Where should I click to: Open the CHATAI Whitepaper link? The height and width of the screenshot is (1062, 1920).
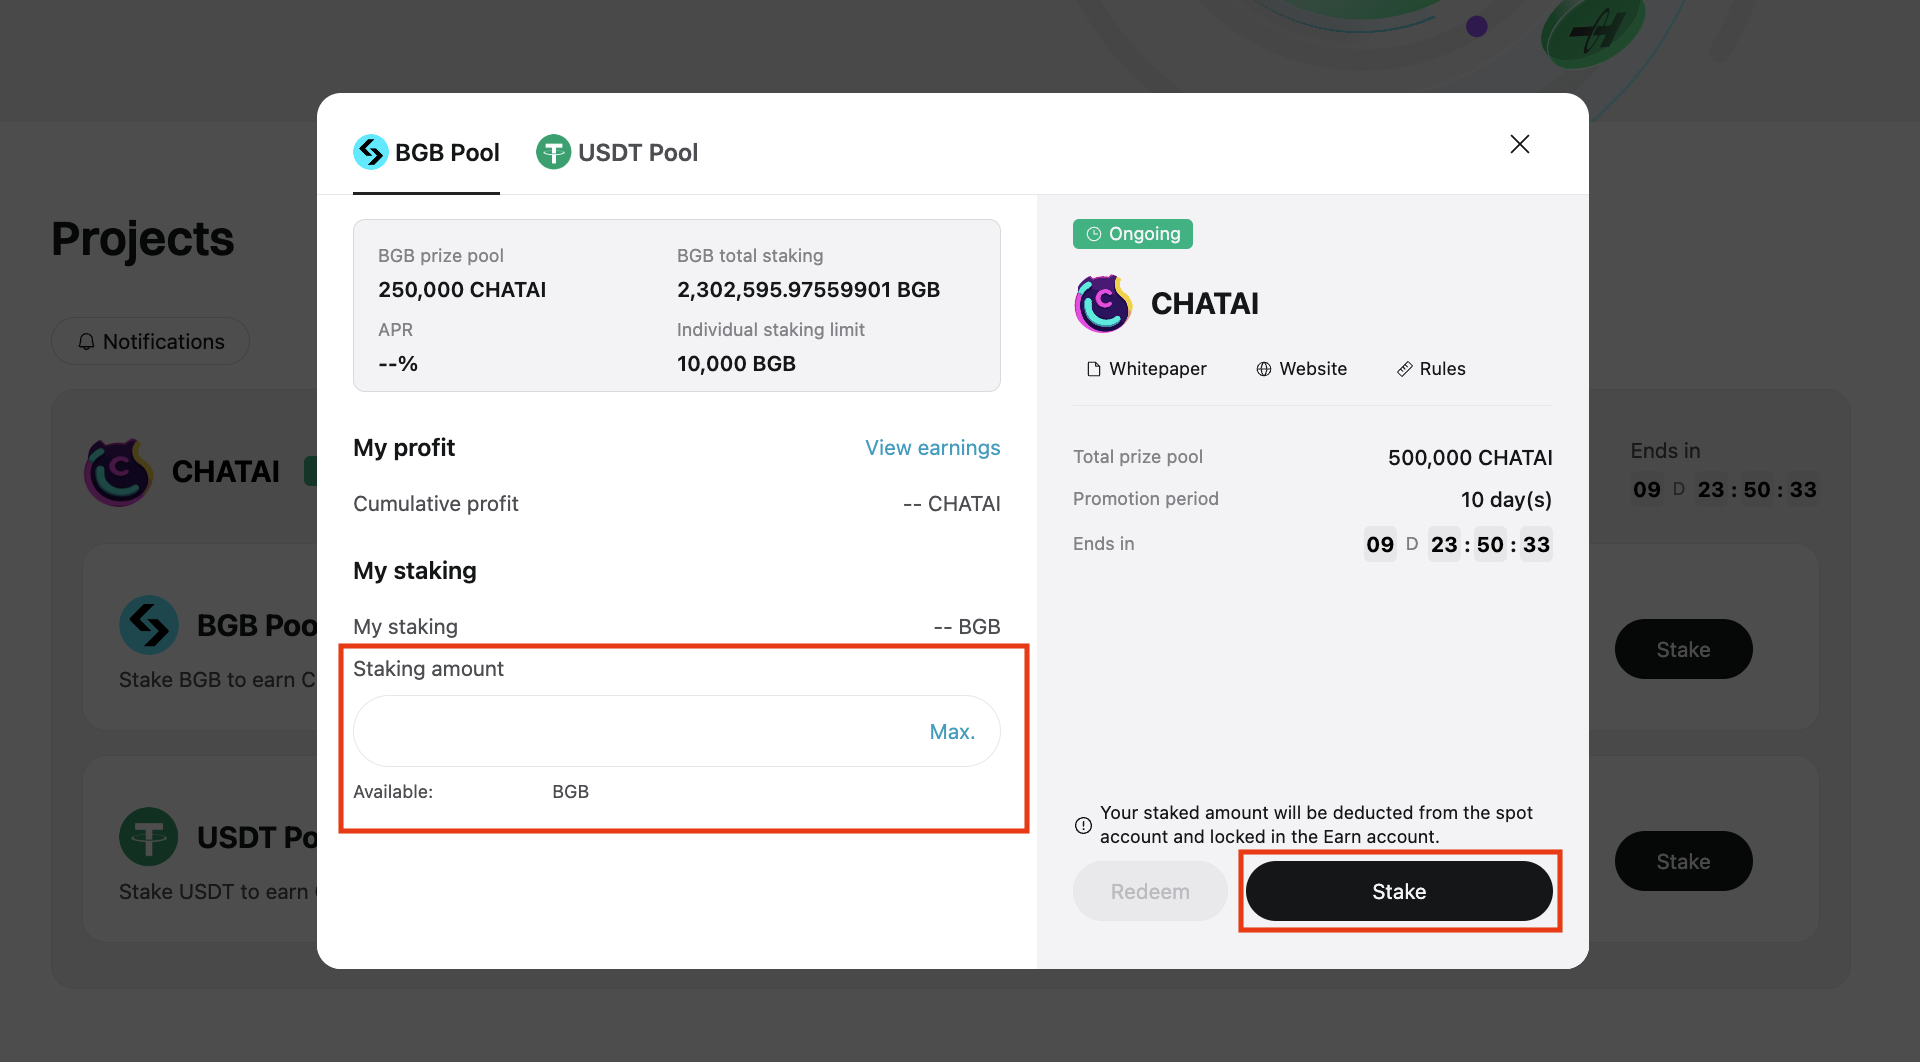1146,369
